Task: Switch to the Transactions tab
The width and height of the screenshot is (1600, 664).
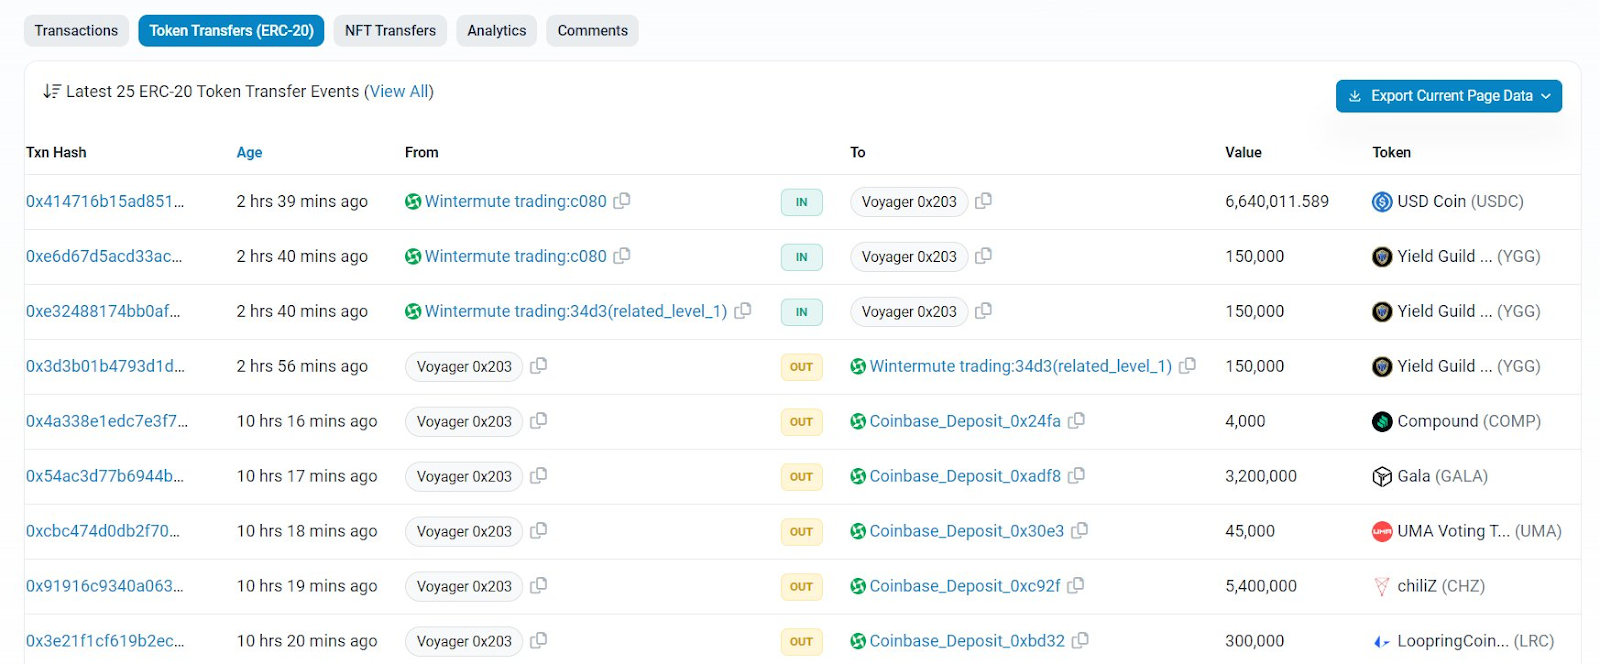Action: 76,31
